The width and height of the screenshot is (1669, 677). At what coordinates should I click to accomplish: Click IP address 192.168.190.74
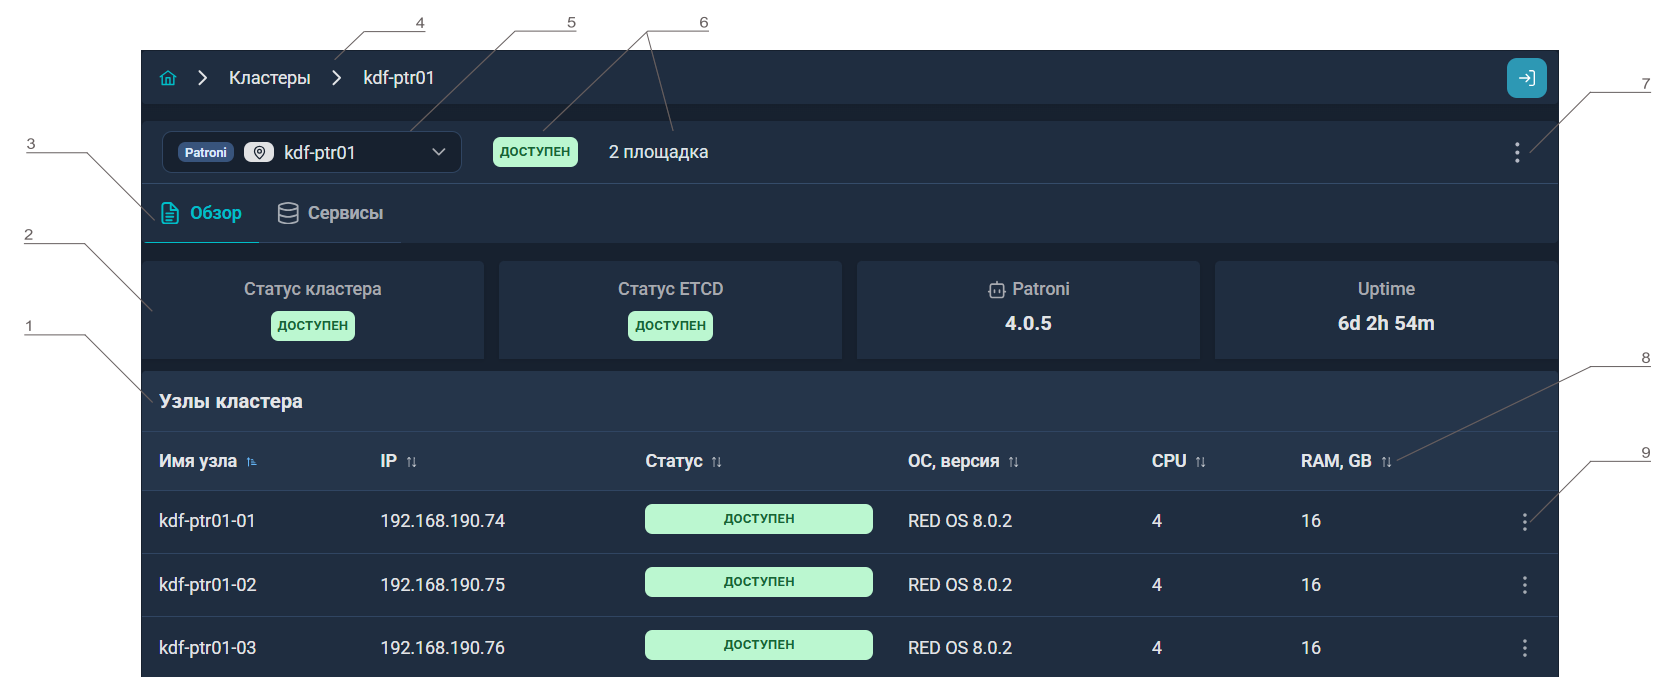click(x=442, y=521)
